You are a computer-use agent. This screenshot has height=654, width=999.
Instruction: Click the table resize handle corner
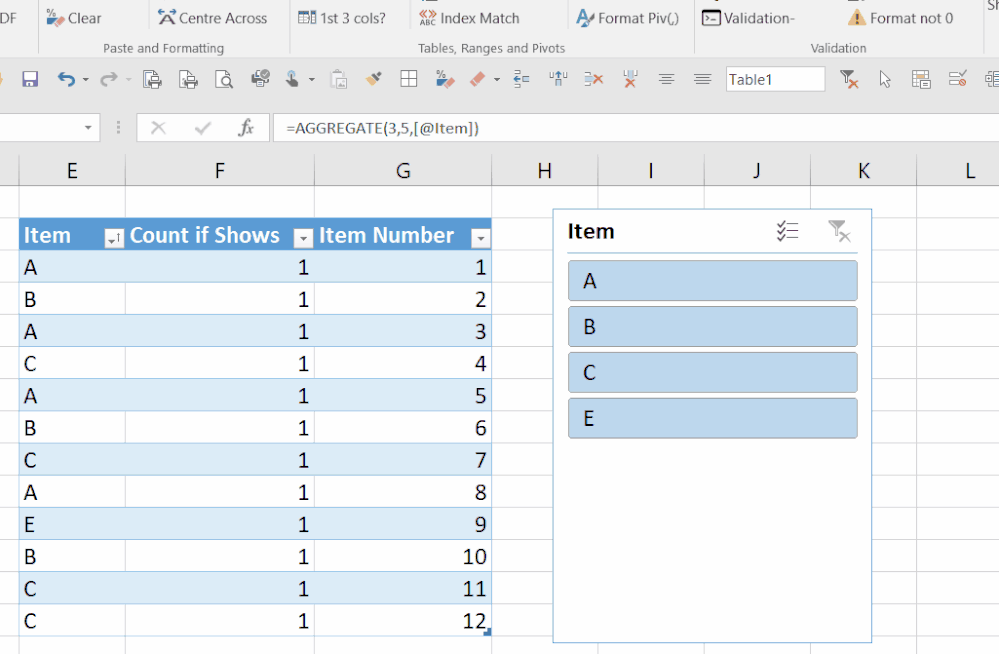point(487,632)
